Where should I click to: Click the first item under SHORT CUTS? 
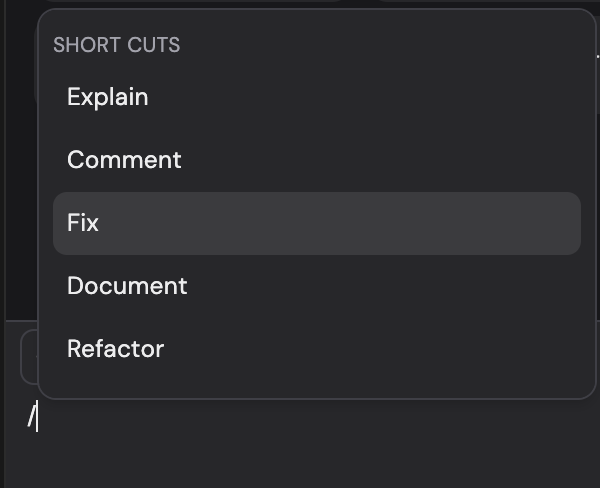108,98
